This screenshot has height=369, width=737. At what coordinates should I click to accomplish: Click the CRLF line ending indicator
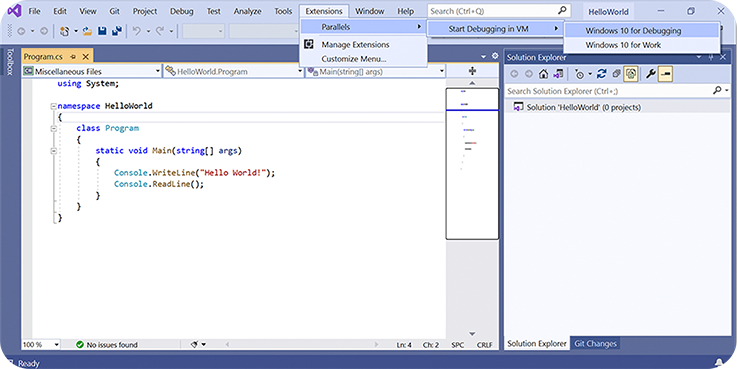point(484,345)
